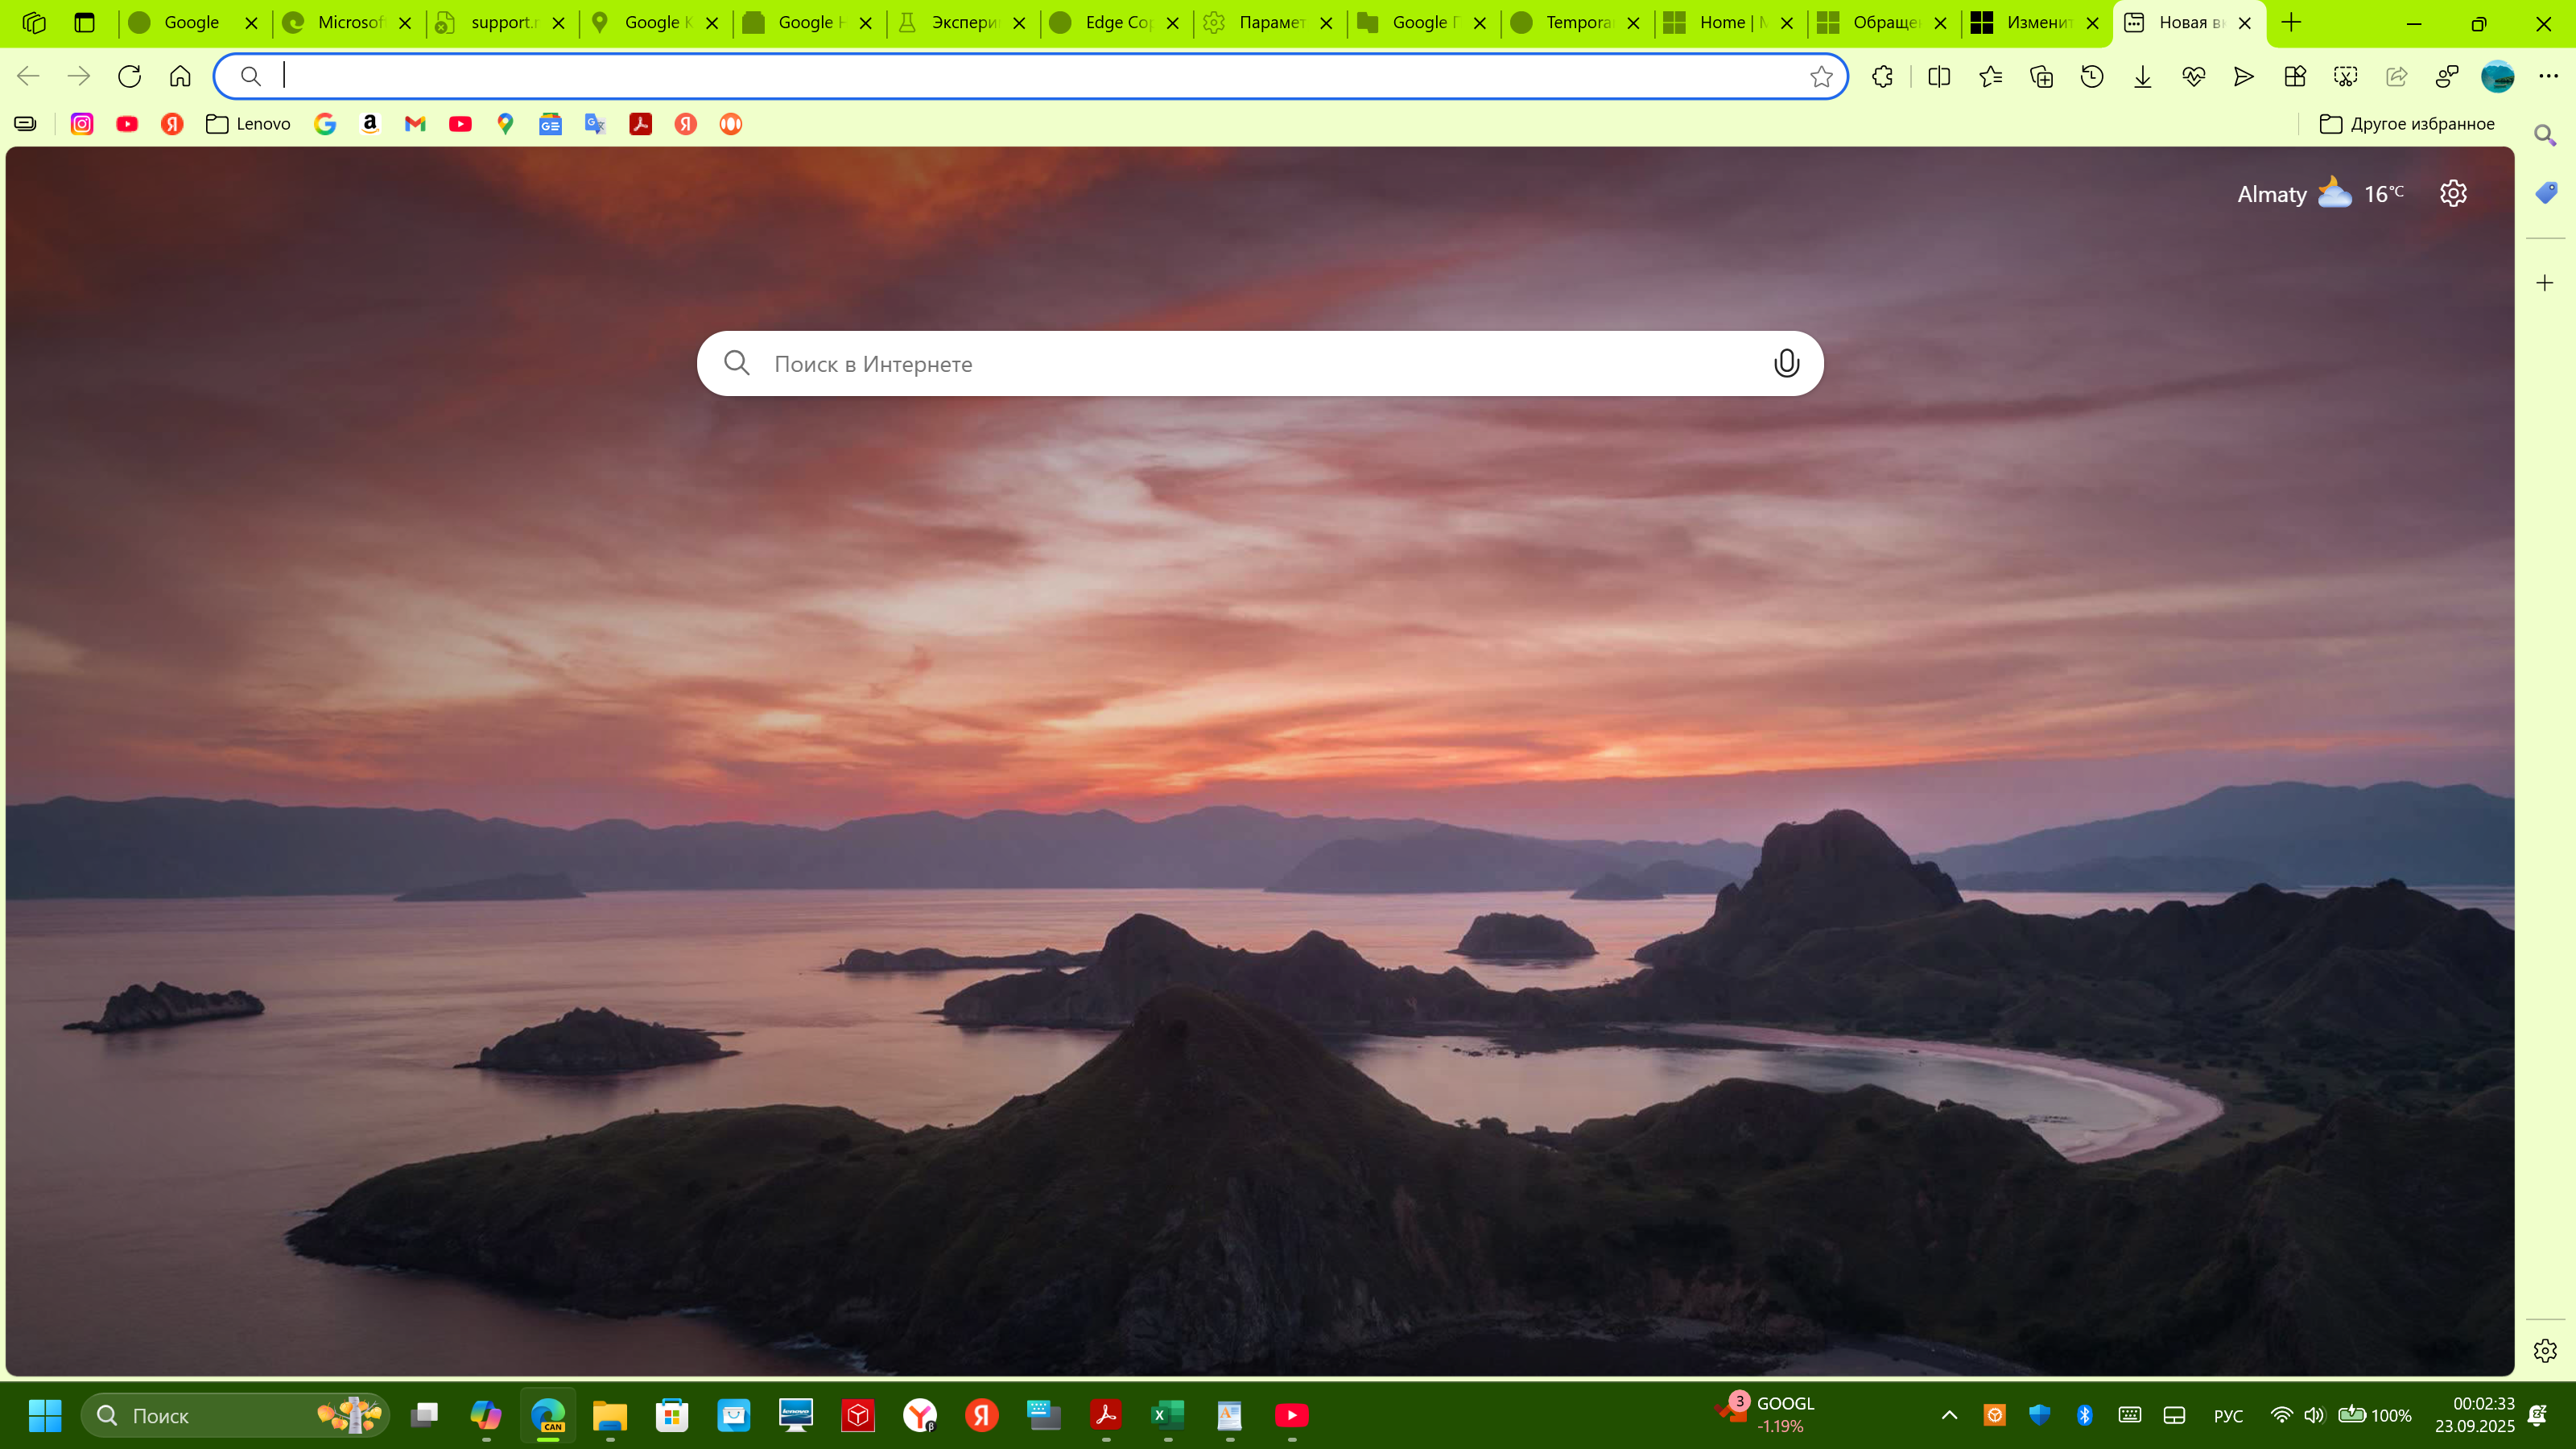
Task: Toggle the vertical tabs button
Action: click(x=85, y=23)
